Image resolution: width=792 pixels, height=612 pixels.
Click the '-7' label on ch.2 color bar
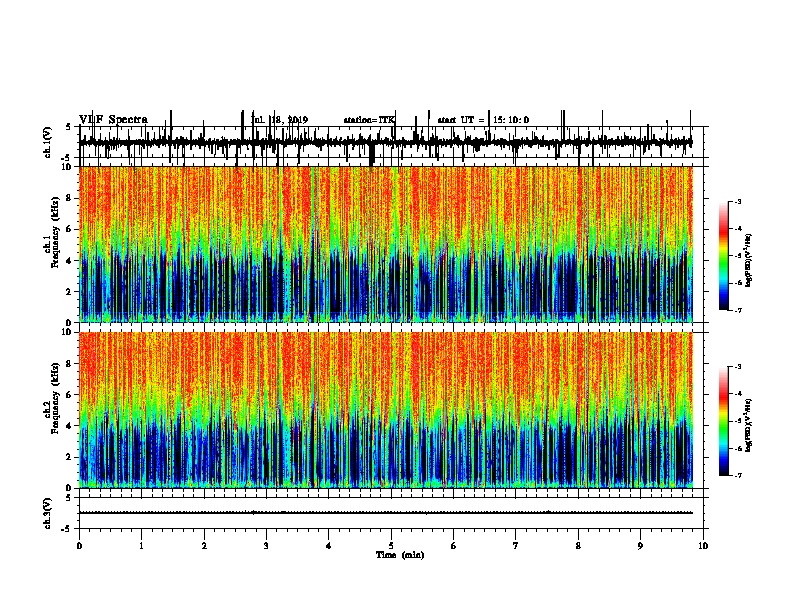(737, 475)
